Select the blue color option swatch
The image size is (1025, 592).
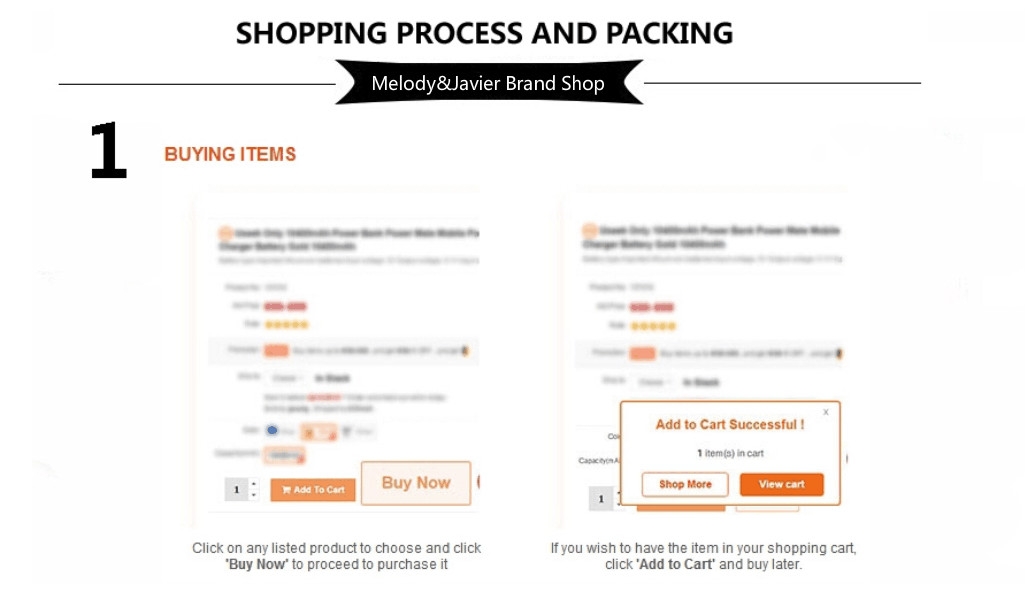272,430
